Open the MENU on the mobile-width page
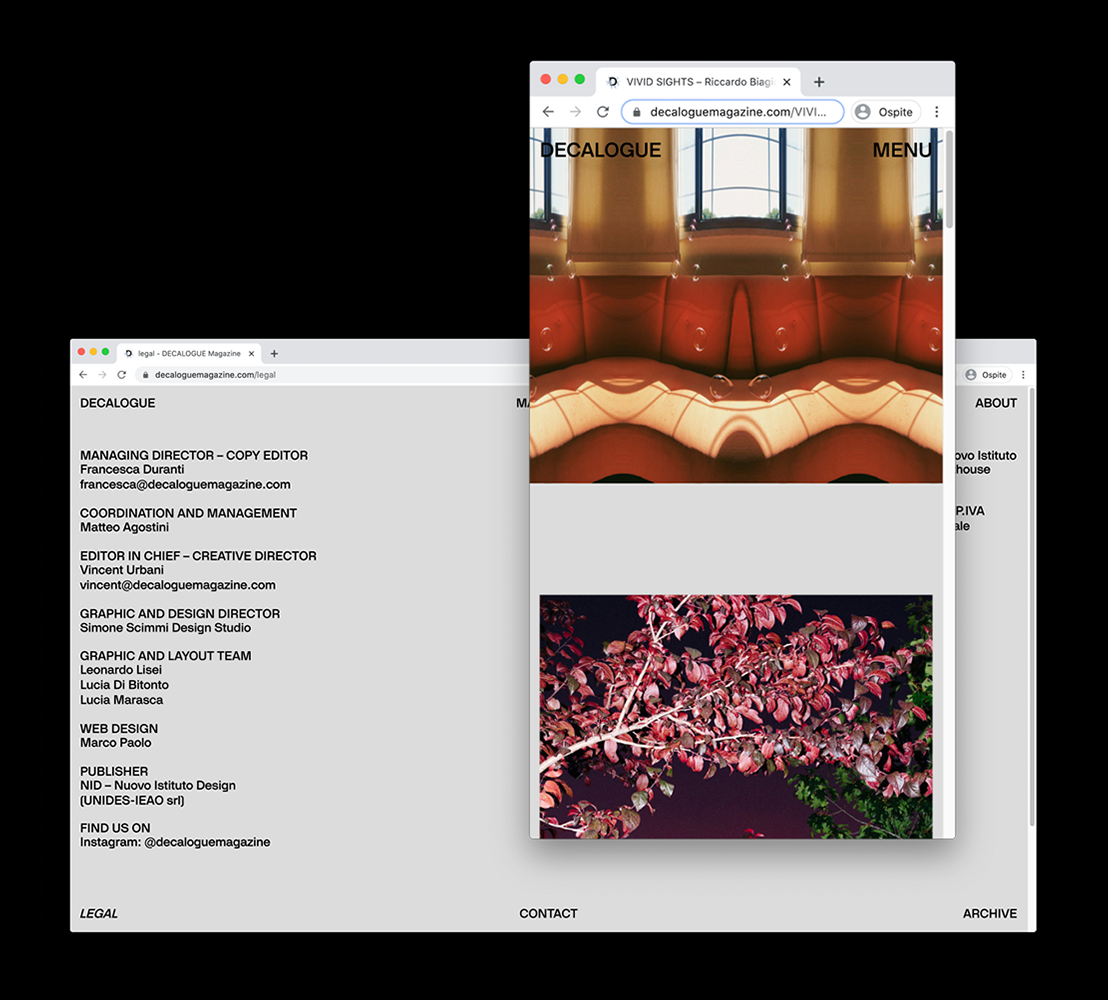1108x1000 pixels. tap(901, 150)
